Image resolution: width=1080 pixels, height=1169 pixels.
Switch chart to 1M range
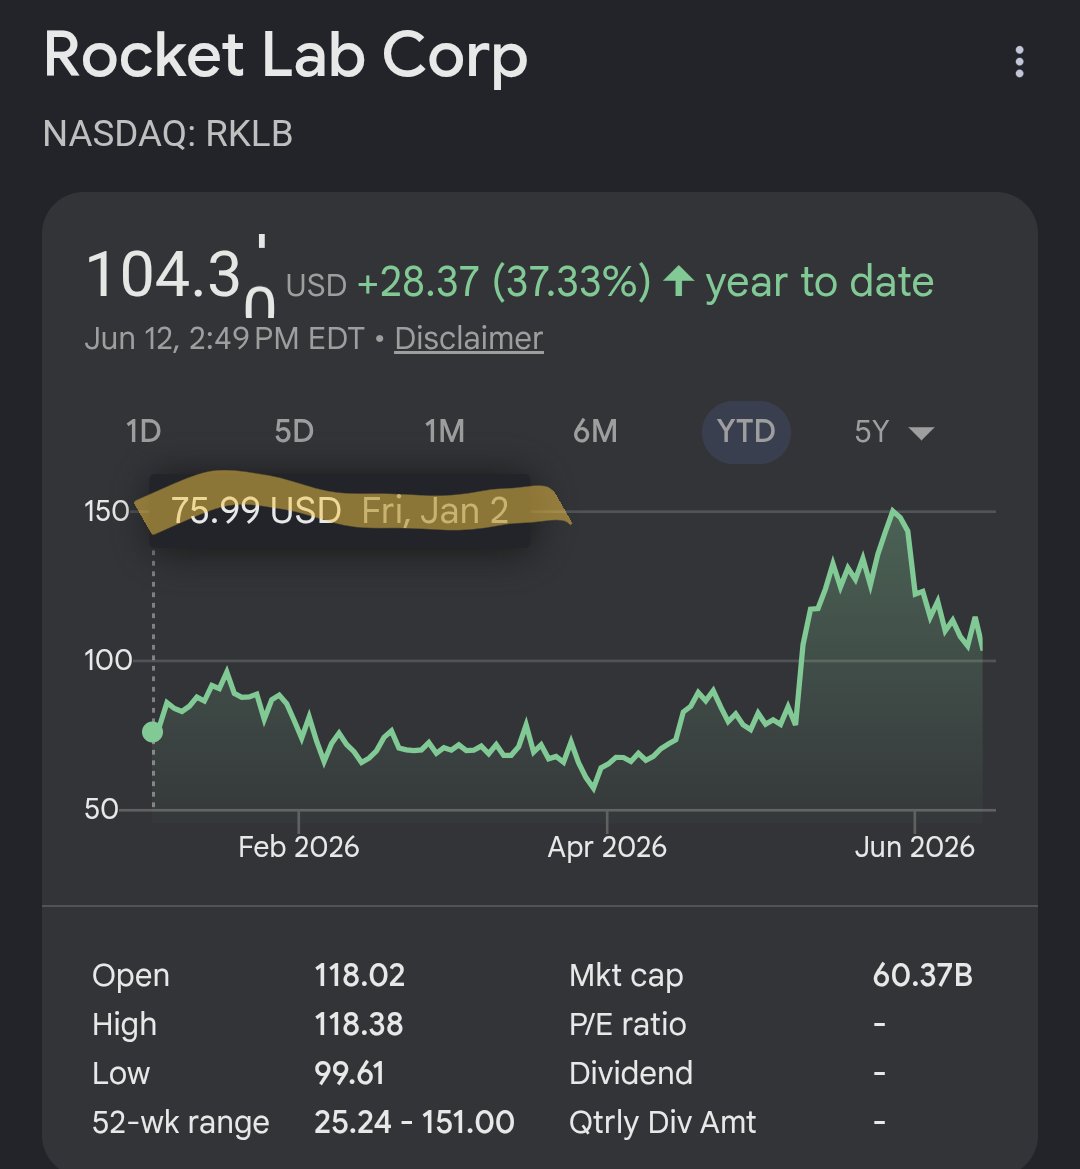tap(444, 432)
